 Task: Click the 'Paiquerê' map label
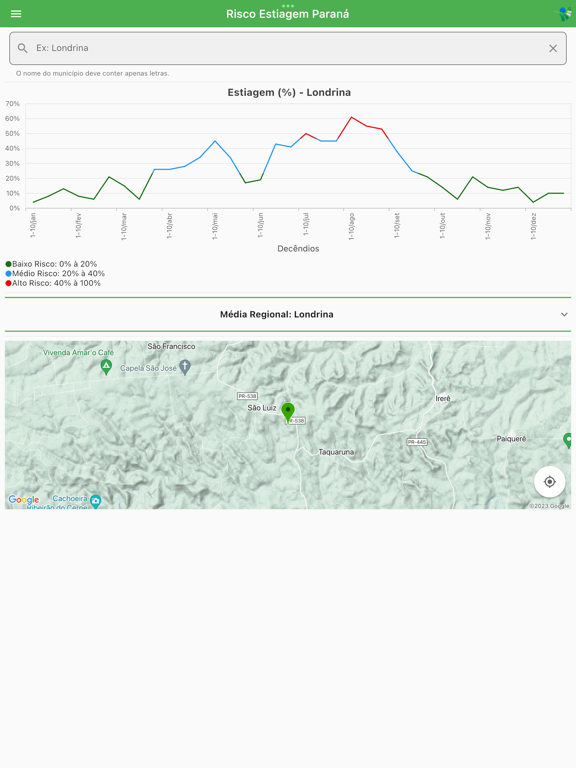[511, 439]
